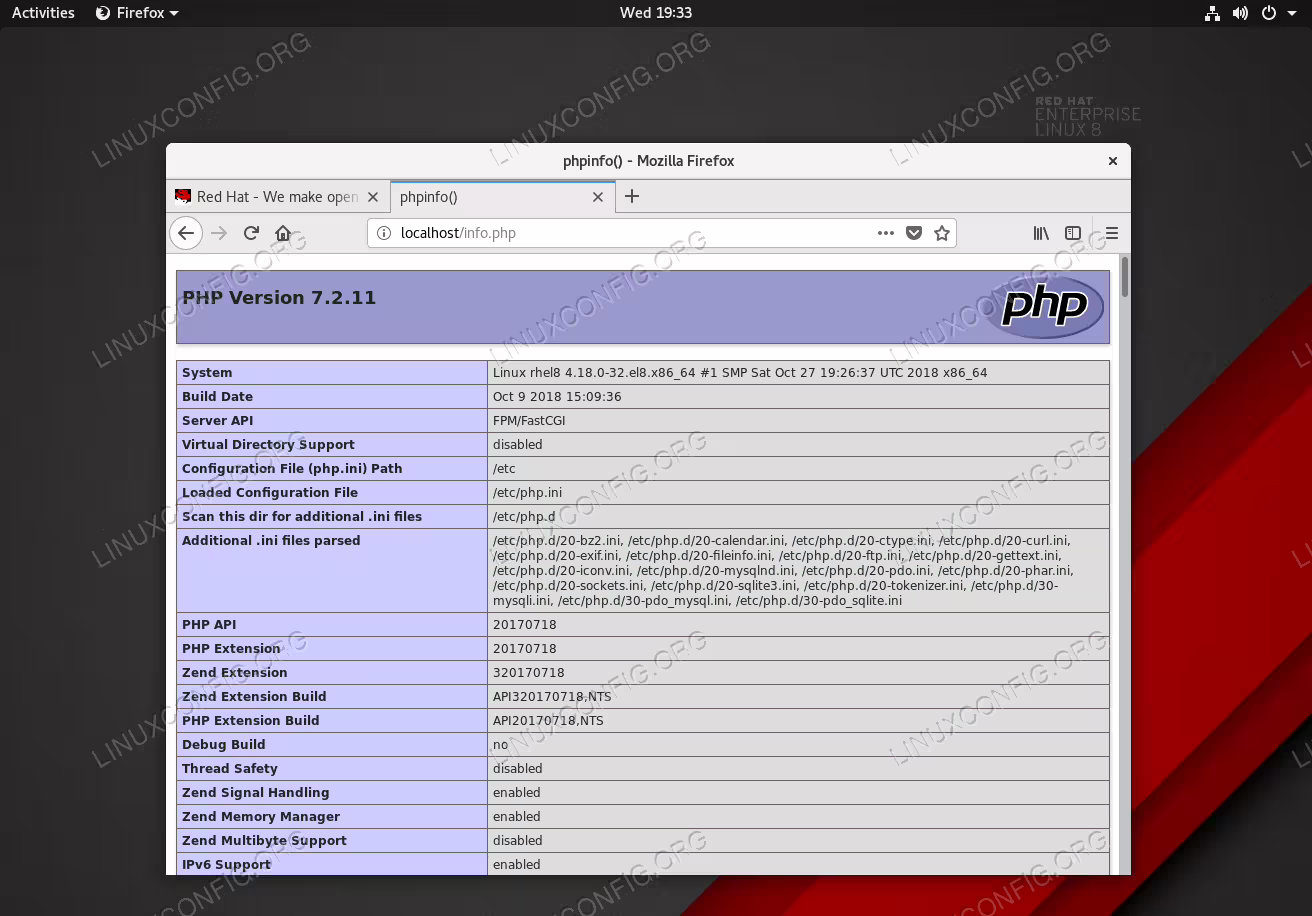This screenshot has height=916, width=1312.
Task: Click the PHP Extension label
Action: click(231, 649)
